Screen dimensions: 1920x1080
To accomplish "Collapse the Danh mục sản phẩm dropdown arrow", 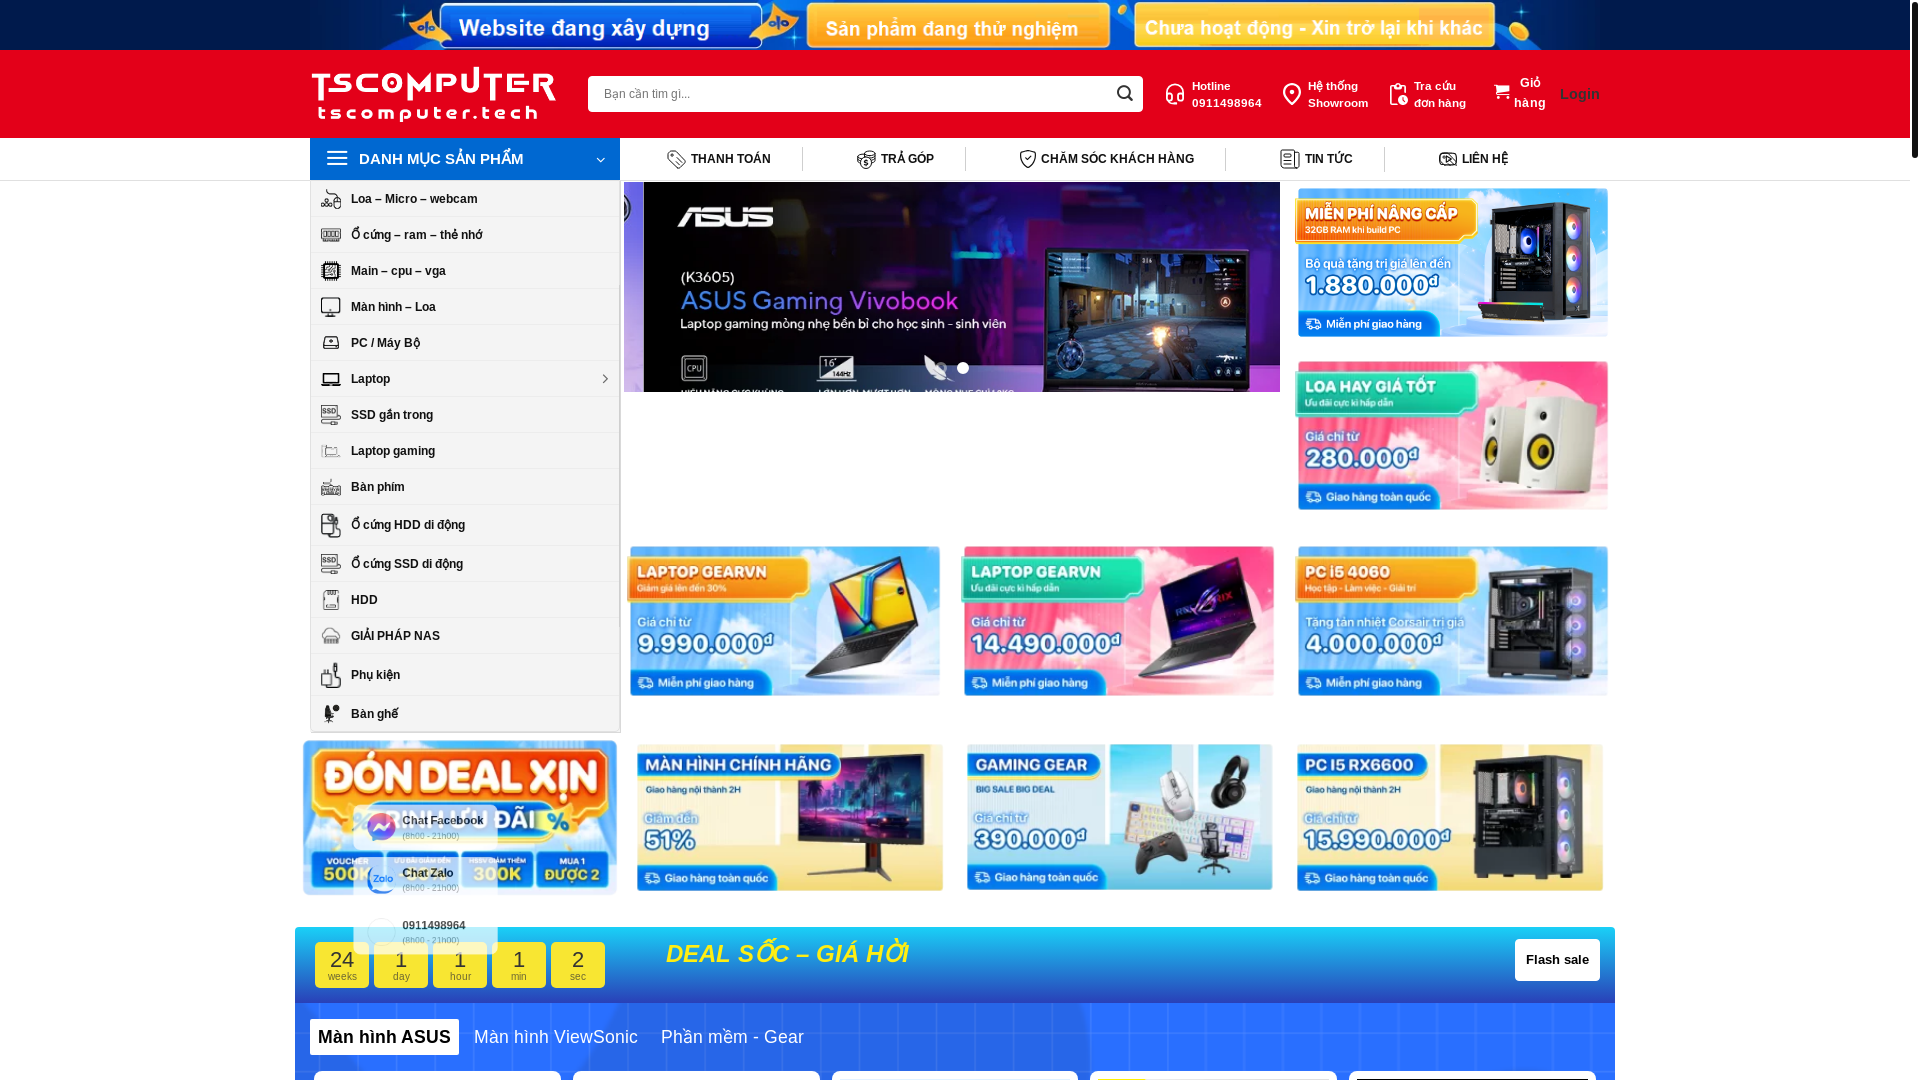I will click(x=600, y=160).
